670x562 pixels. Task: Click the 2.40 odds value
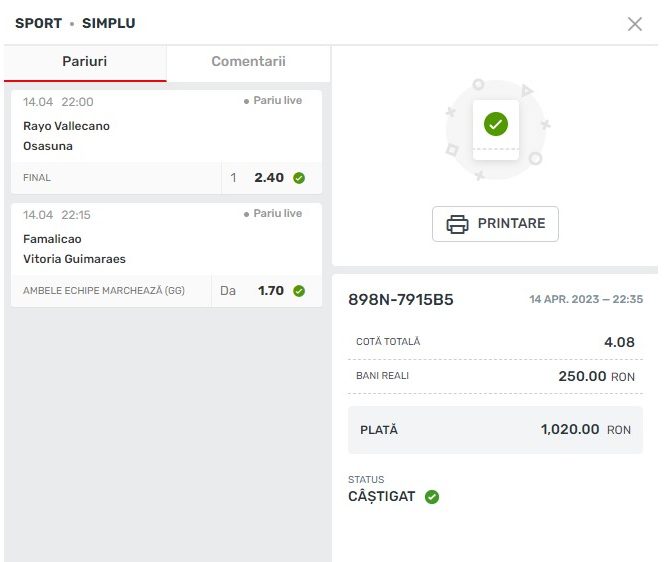click(269, 178)
